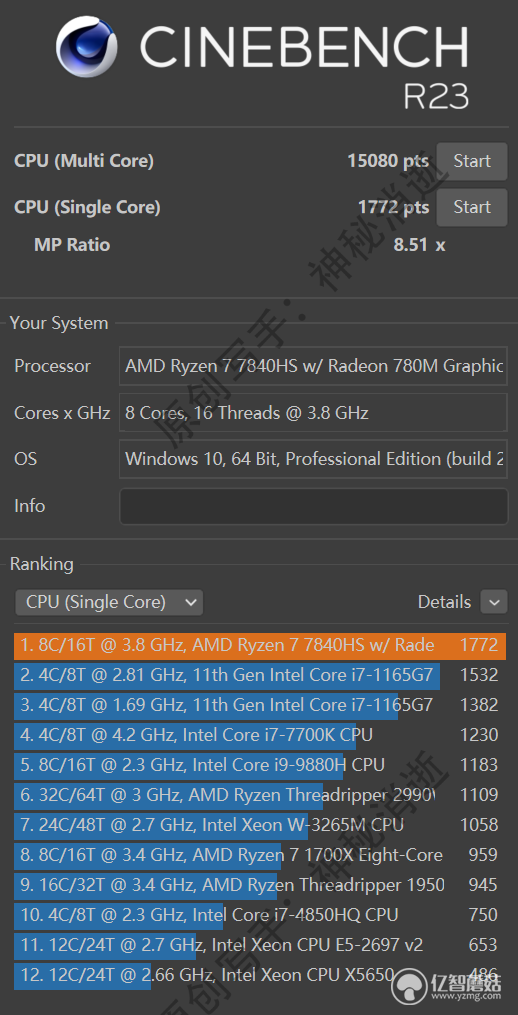Image resolution: width=518 pixels, height=1015 pixels.
Task: Click the Processor name field
Action: [313, 366]
